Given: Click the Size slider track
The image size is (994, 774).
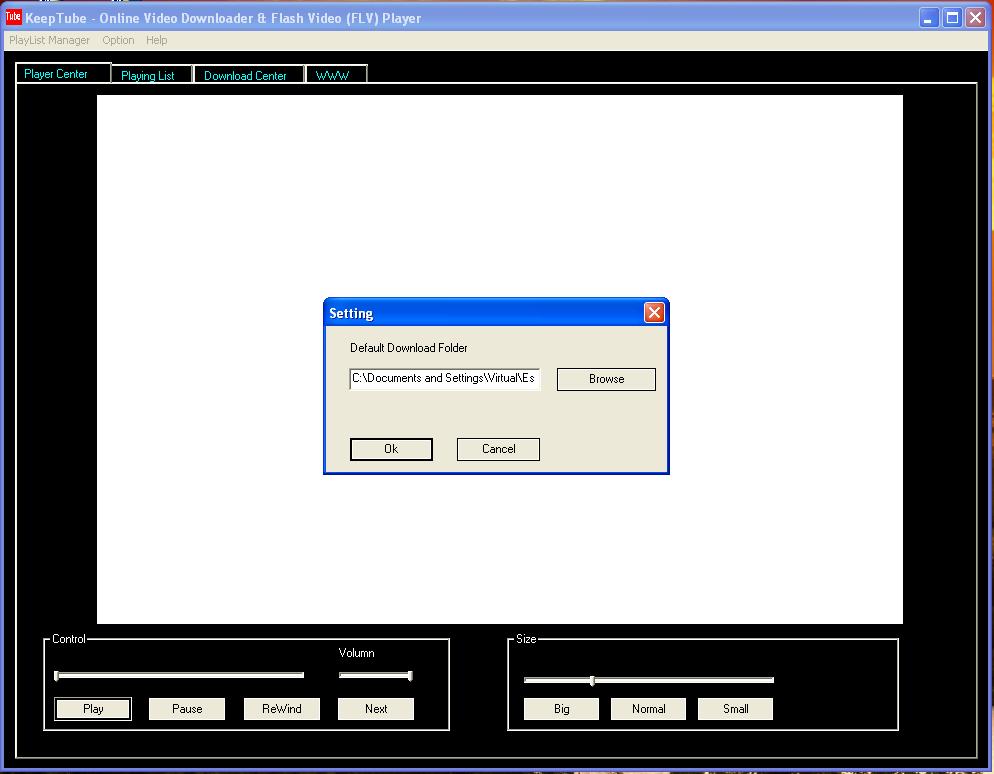Looking at the screenshot, I should (x=649, y=680).
